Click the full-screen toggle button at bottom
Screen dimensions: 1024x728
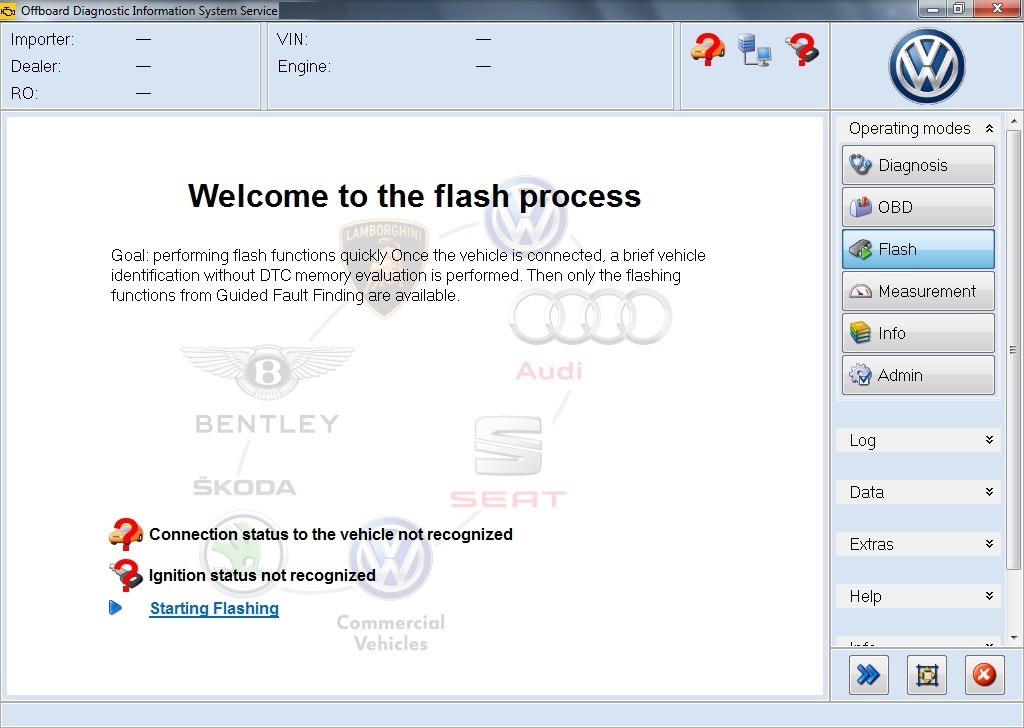[x=927, y=675]
